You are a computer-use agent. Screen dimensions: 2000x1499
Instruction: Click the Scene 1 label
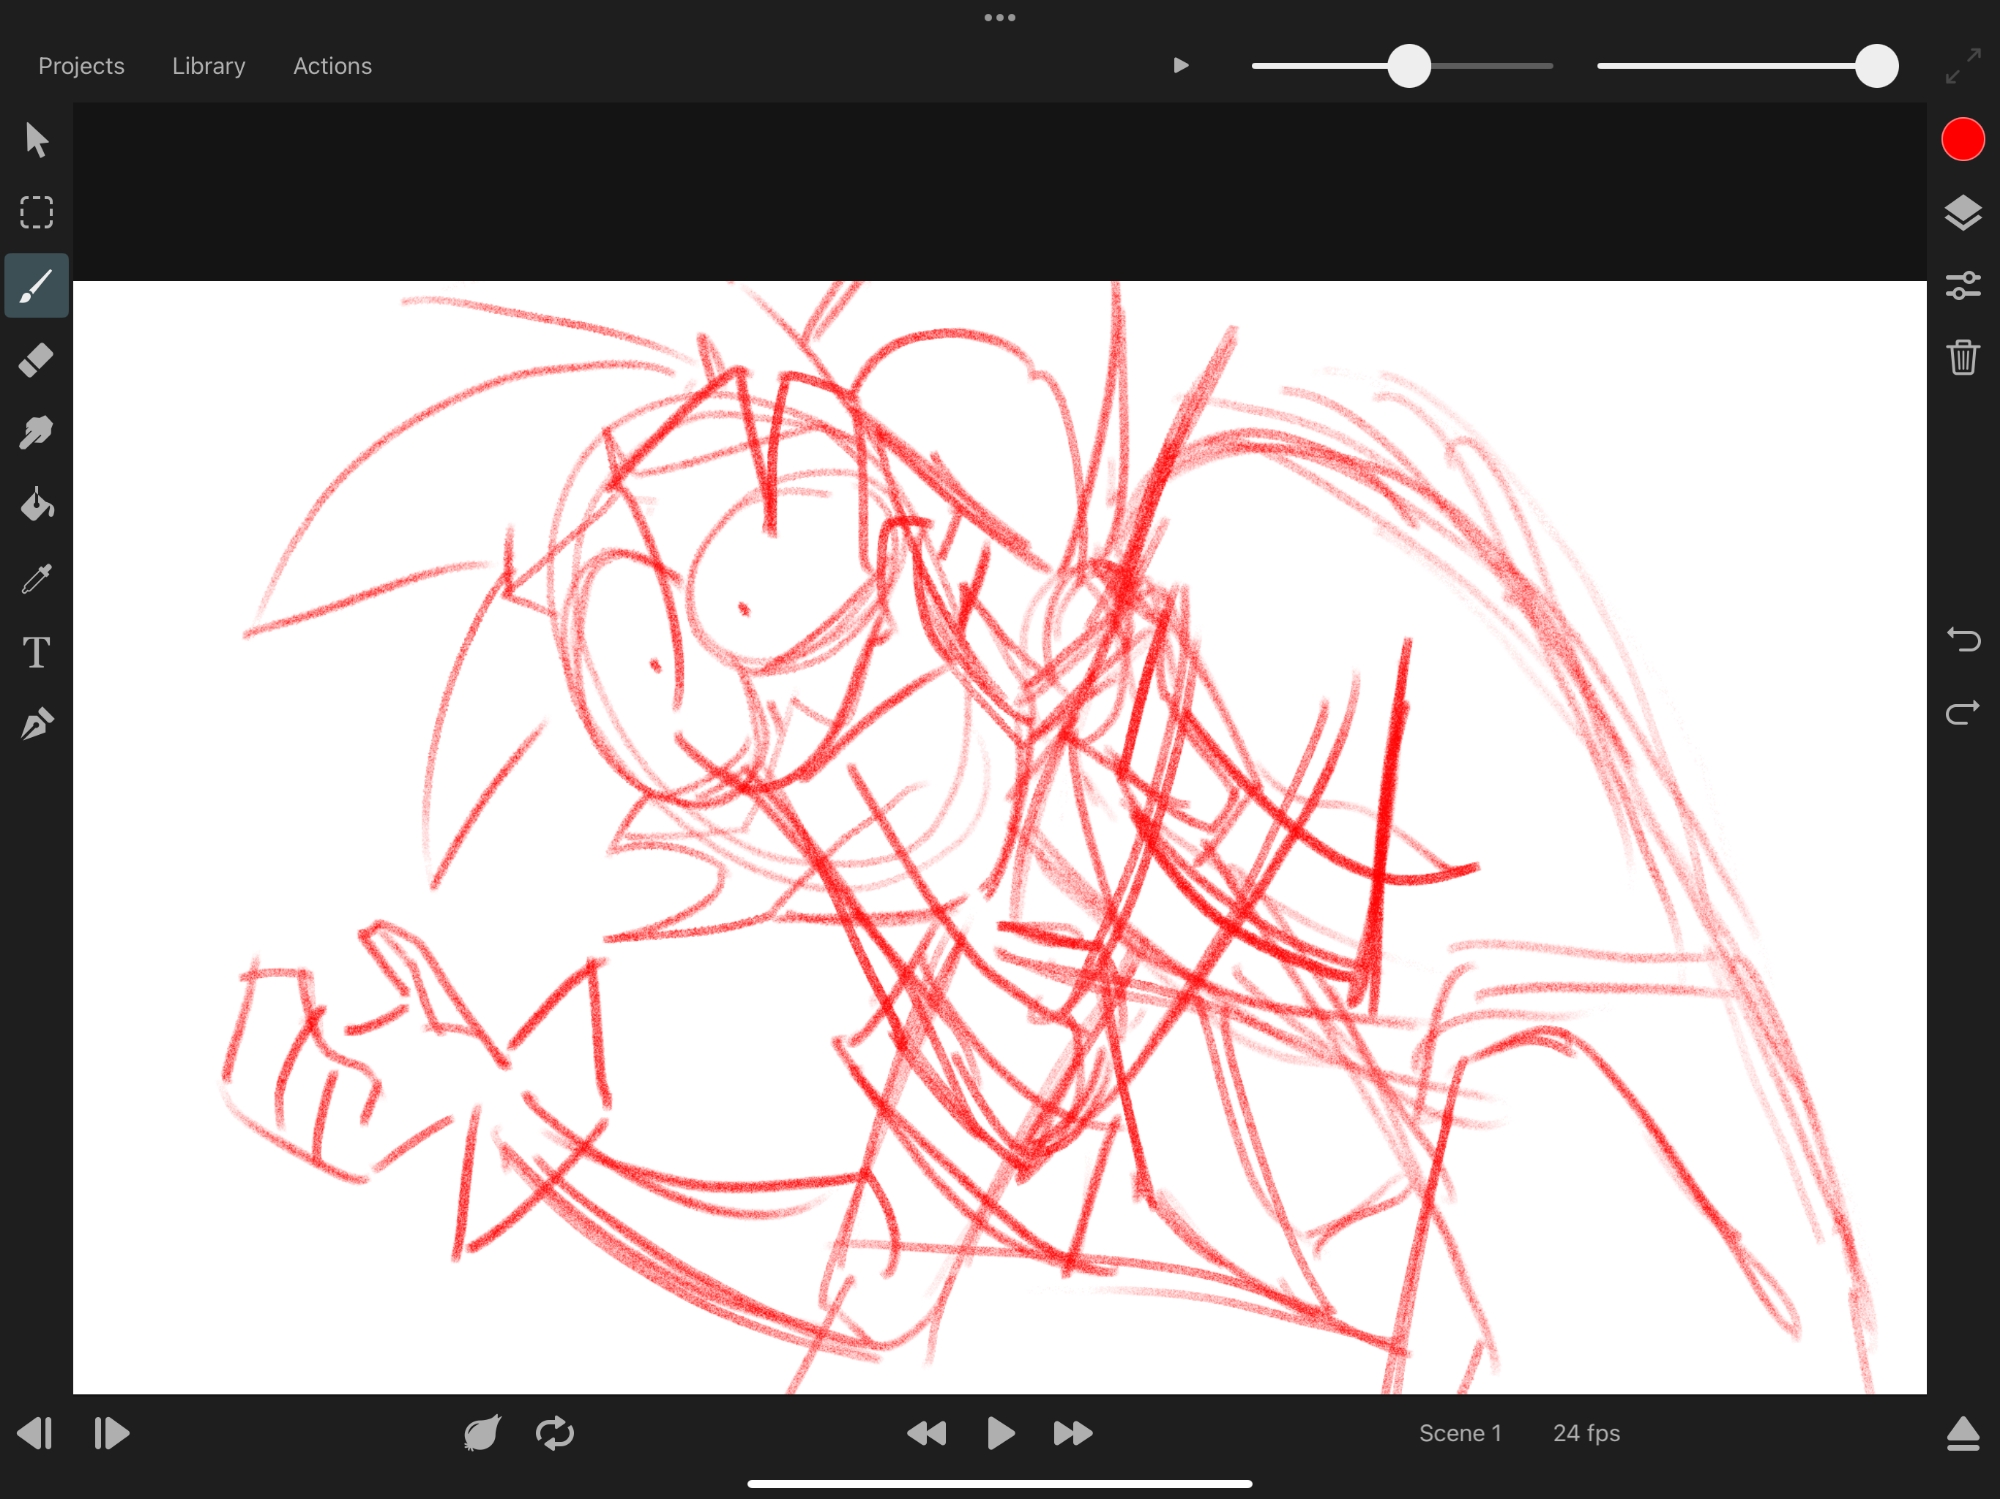pos(1460,1433)
